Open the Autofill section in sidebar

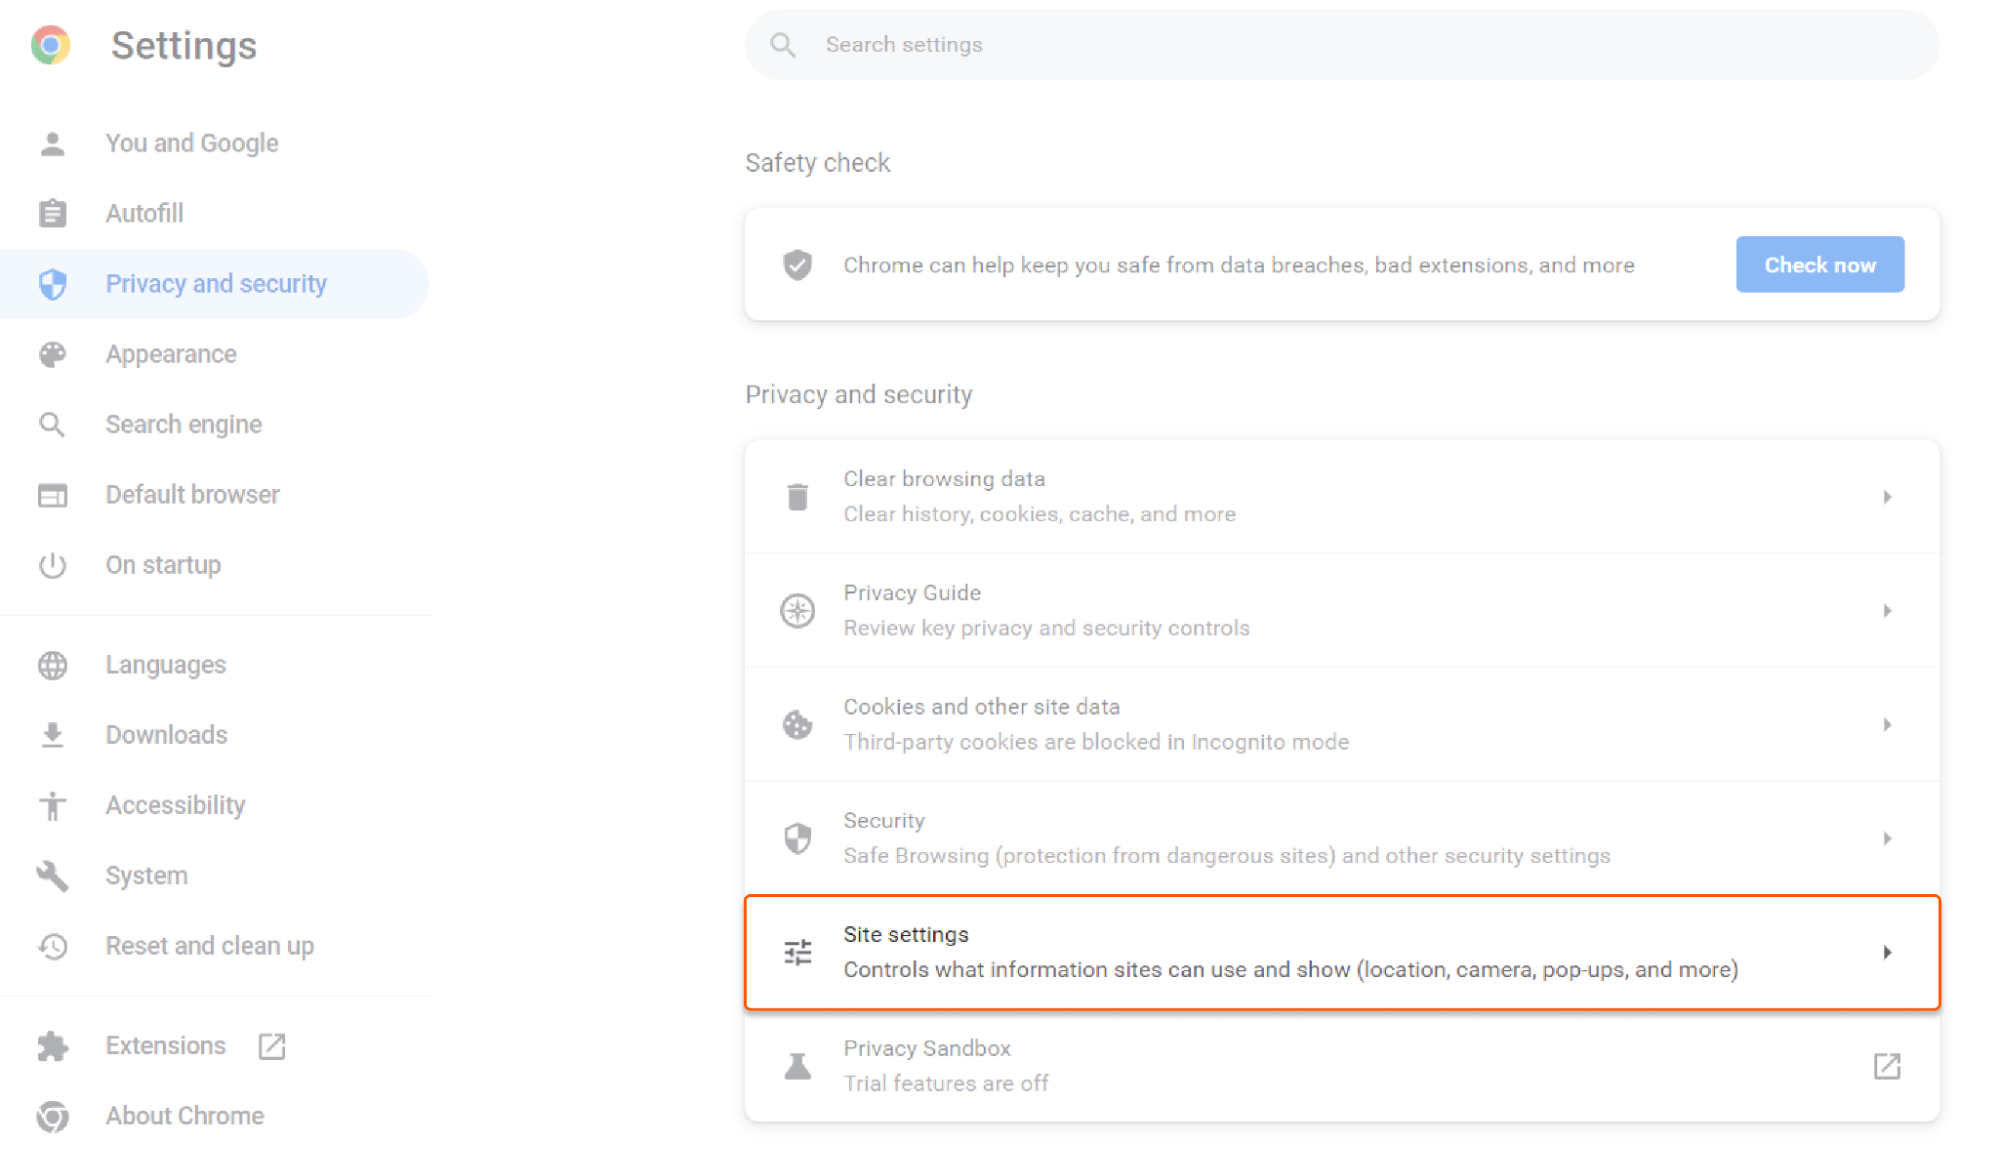click(145, 213)
